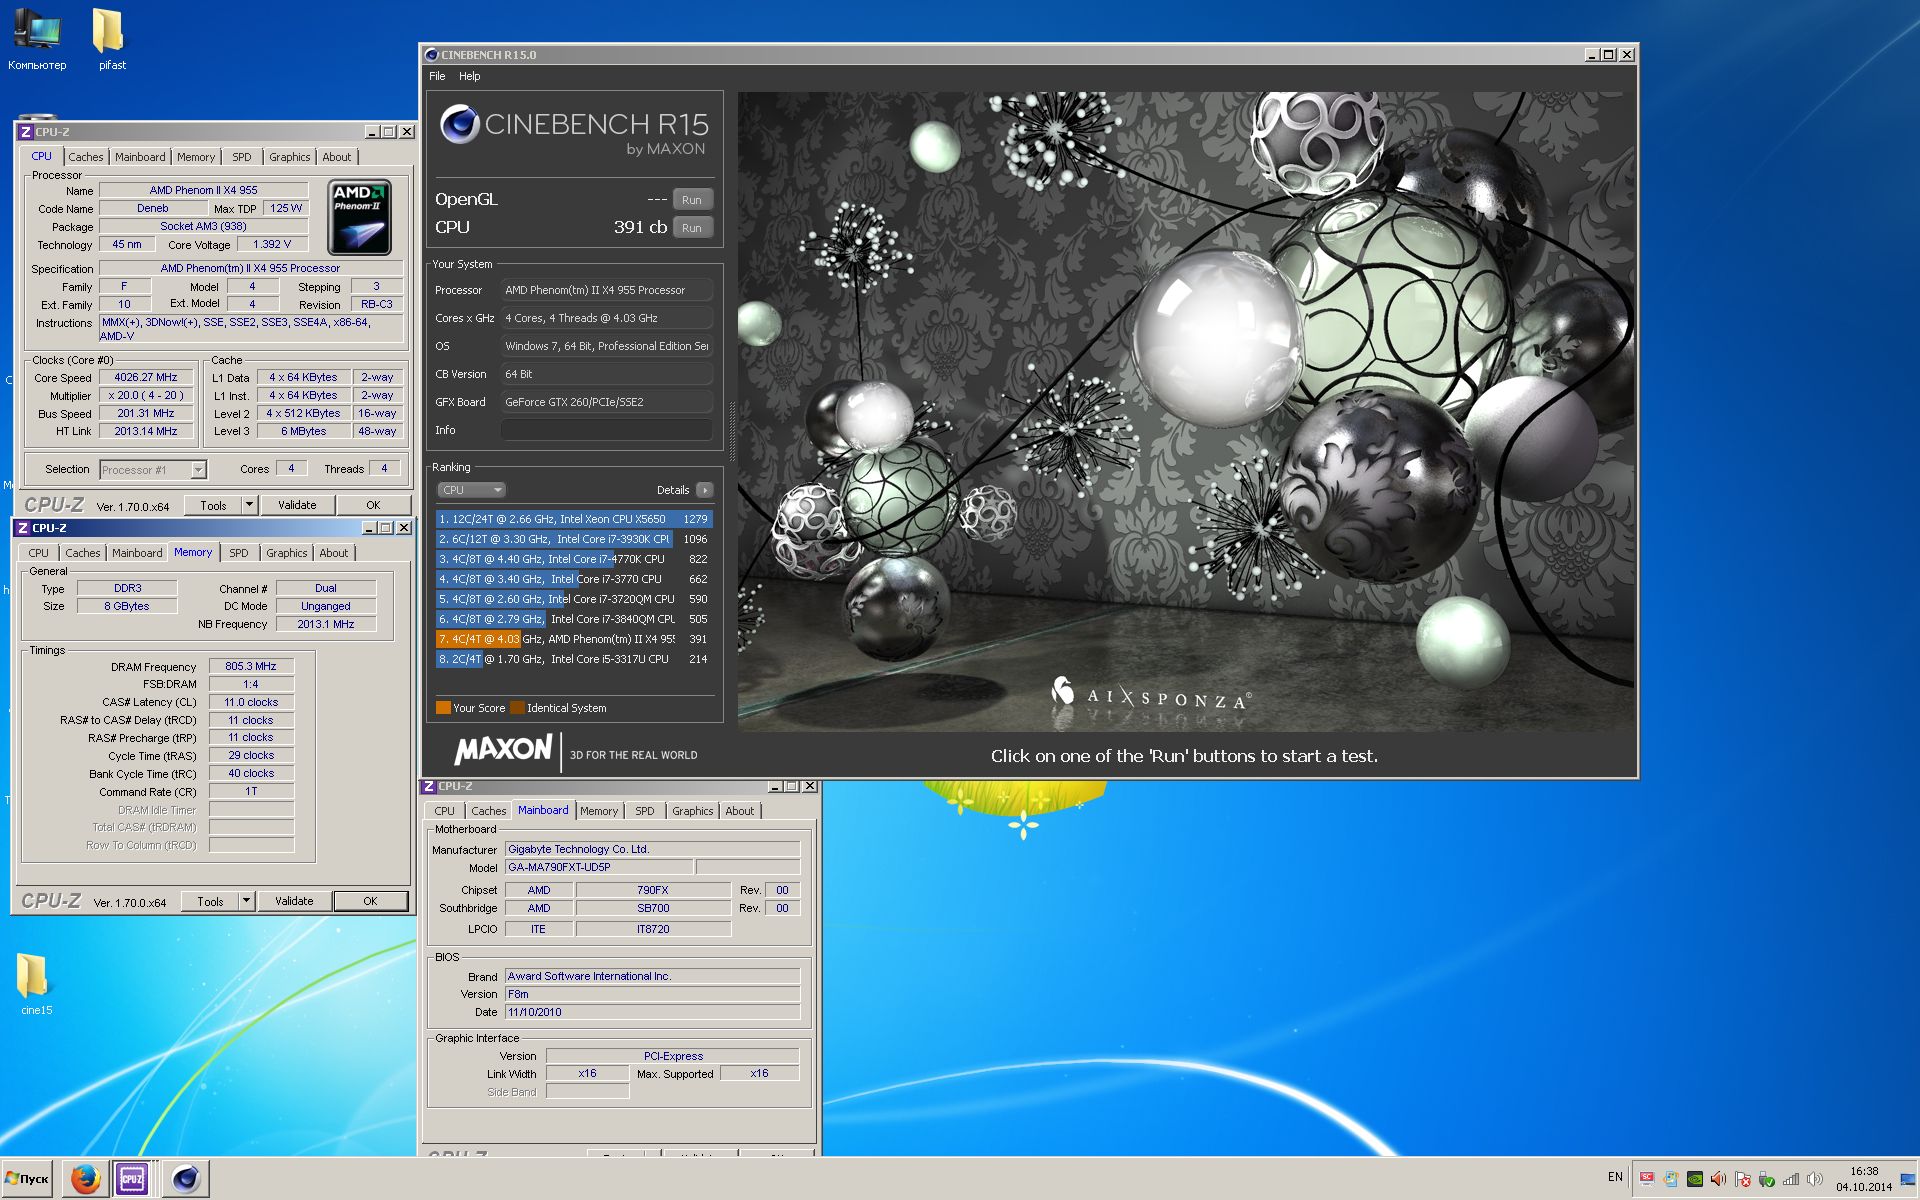The height and width of the screenshot is (1200, 1920).
Task: Open the File menu in Cinebench
Action: point(437,76)
